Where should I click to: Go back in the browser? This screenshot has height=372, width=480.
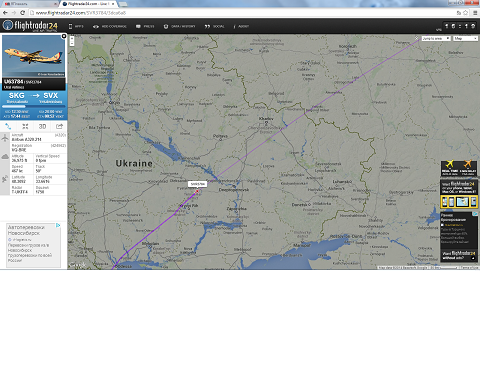tap(5, 13)
